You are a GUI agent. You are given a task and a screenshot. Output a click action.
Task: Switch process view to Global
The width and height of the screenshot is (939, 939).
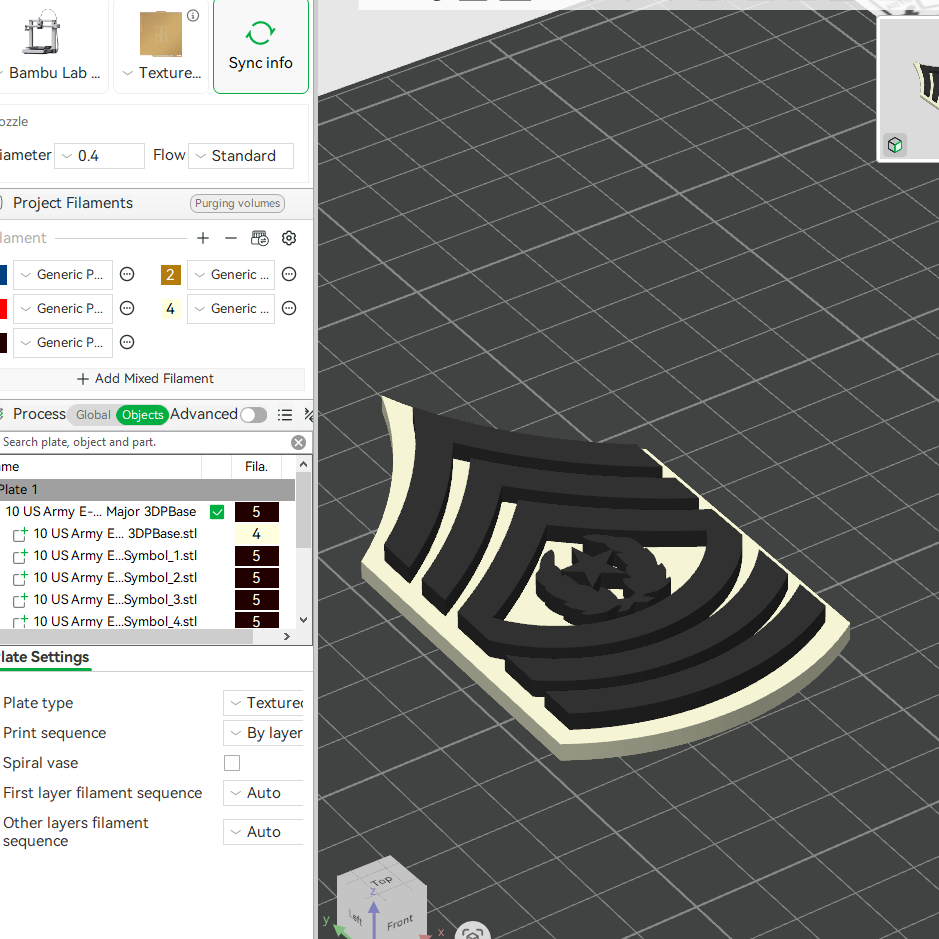pos(93,415)
